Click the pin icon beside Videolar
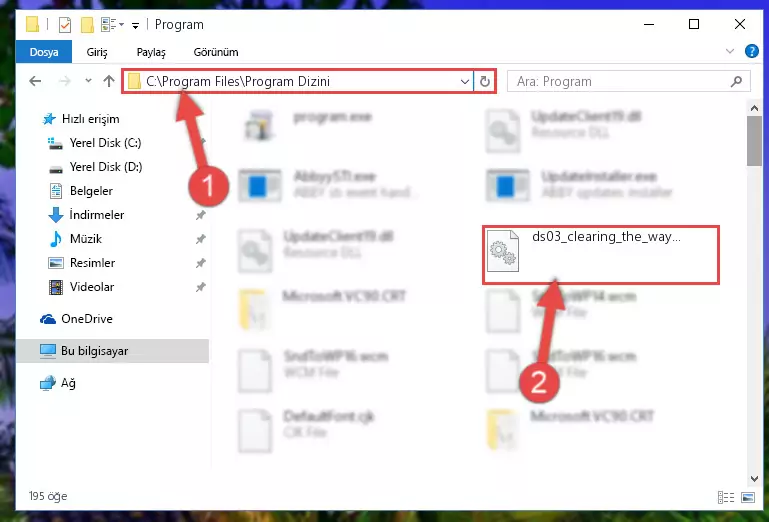This screenshot has width=769, height=522. [200, 287]
